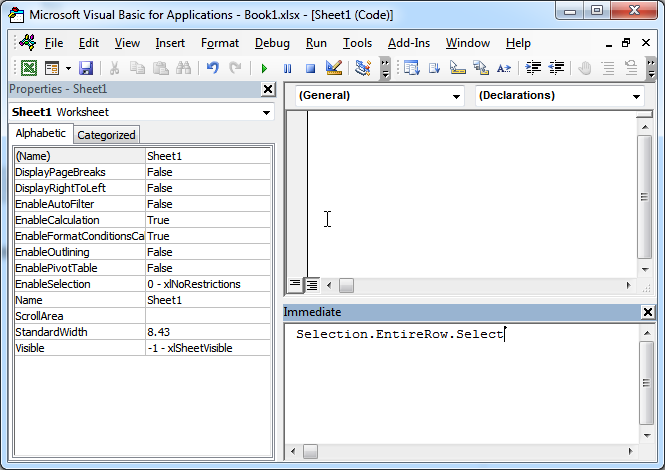Click the Immediate window vertical scrollbar thumb
This screenshot has width=665, height=470.
646,383
